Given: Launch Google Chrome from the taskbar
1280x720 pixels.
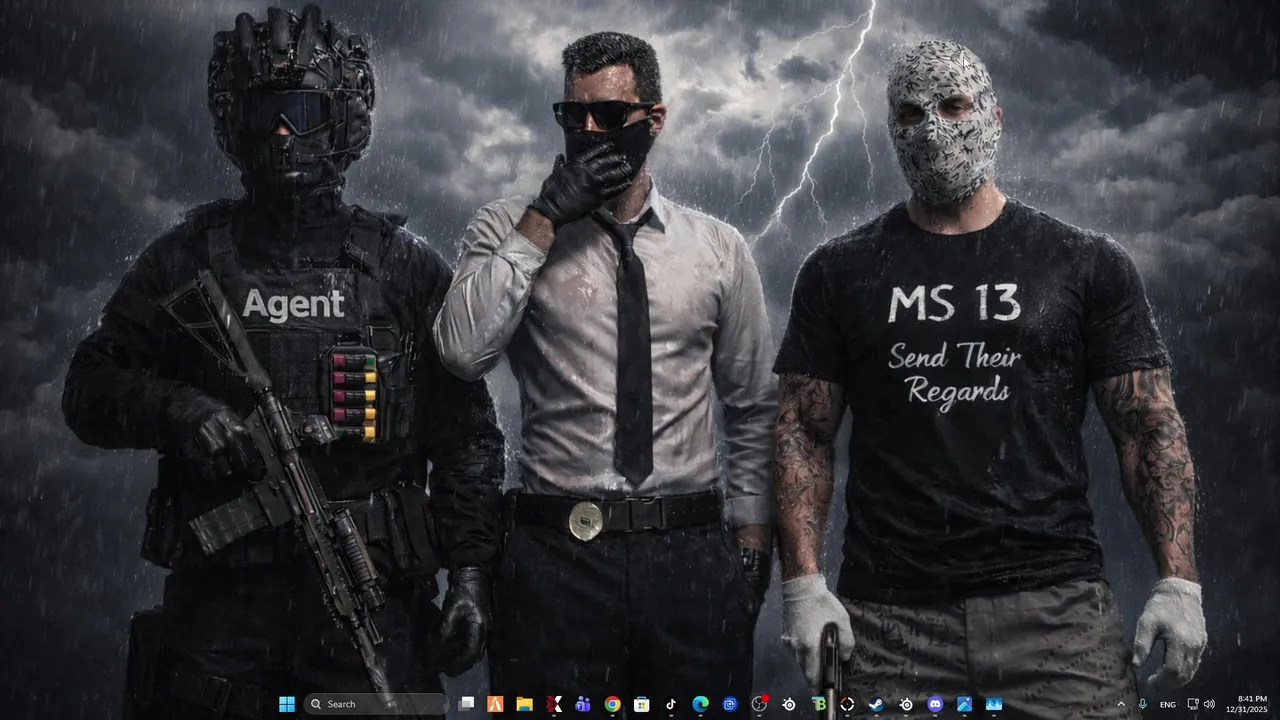Looking at the screenshot, I should pos(612,704).
